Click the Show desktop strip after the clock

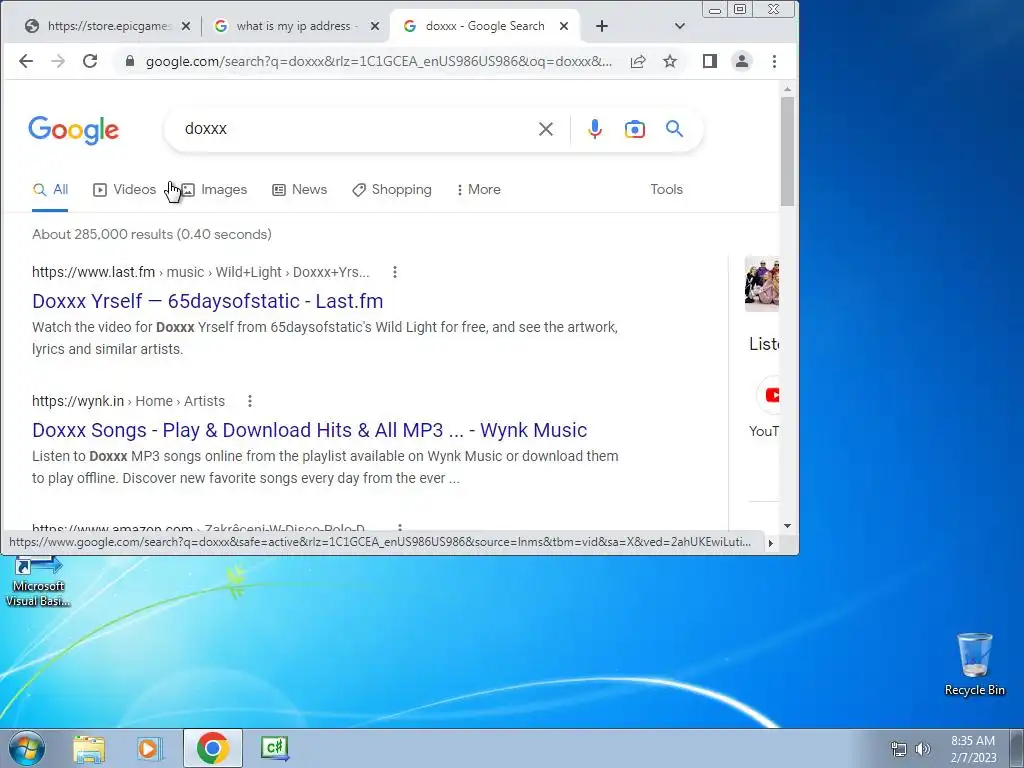tap(1016, 748)
